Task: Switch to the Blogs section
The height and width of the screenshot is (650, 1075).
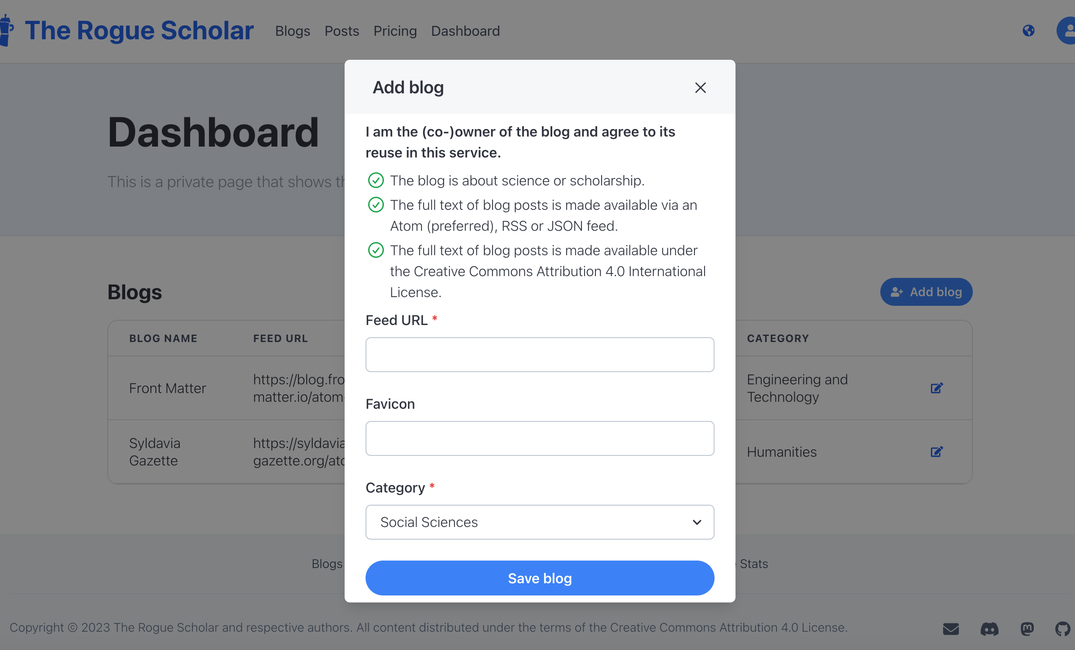Action: point(292,31)
